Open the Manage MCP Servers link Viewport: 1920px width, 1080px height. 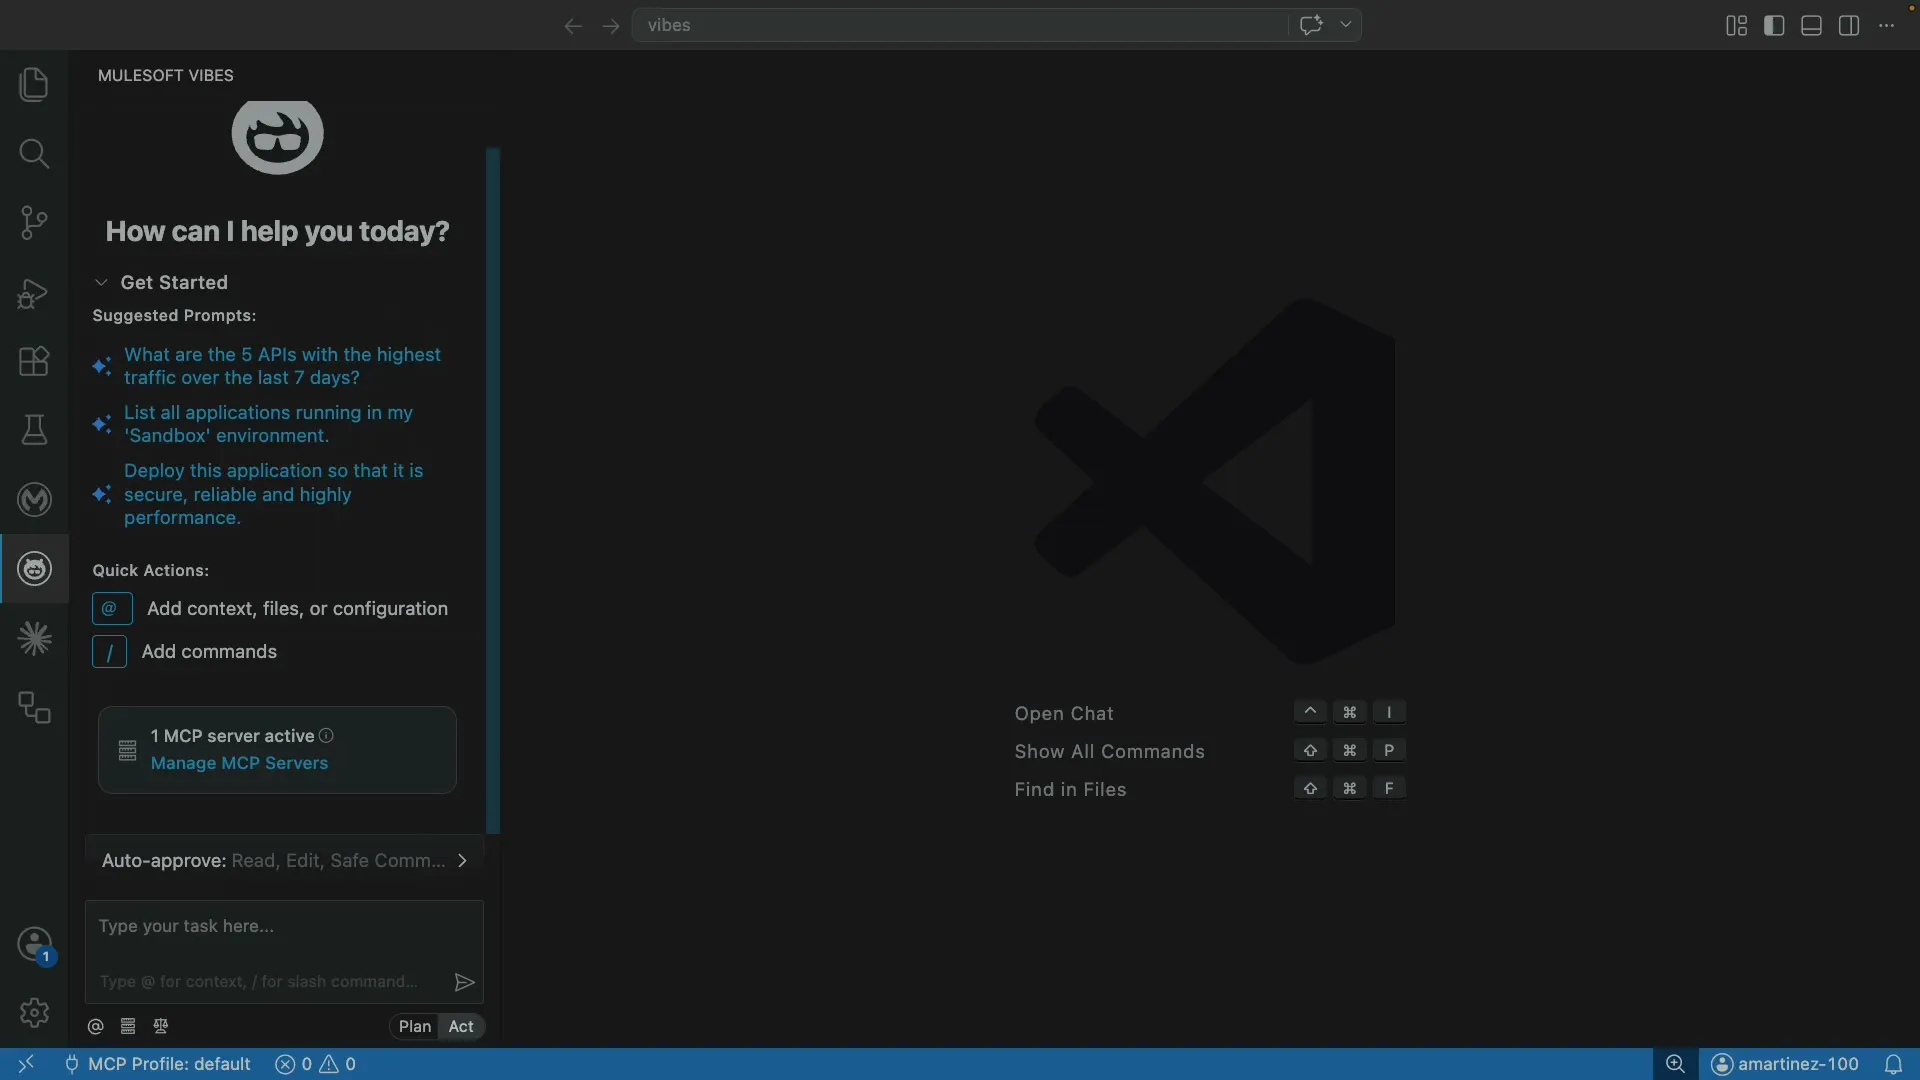coord(239,763)
